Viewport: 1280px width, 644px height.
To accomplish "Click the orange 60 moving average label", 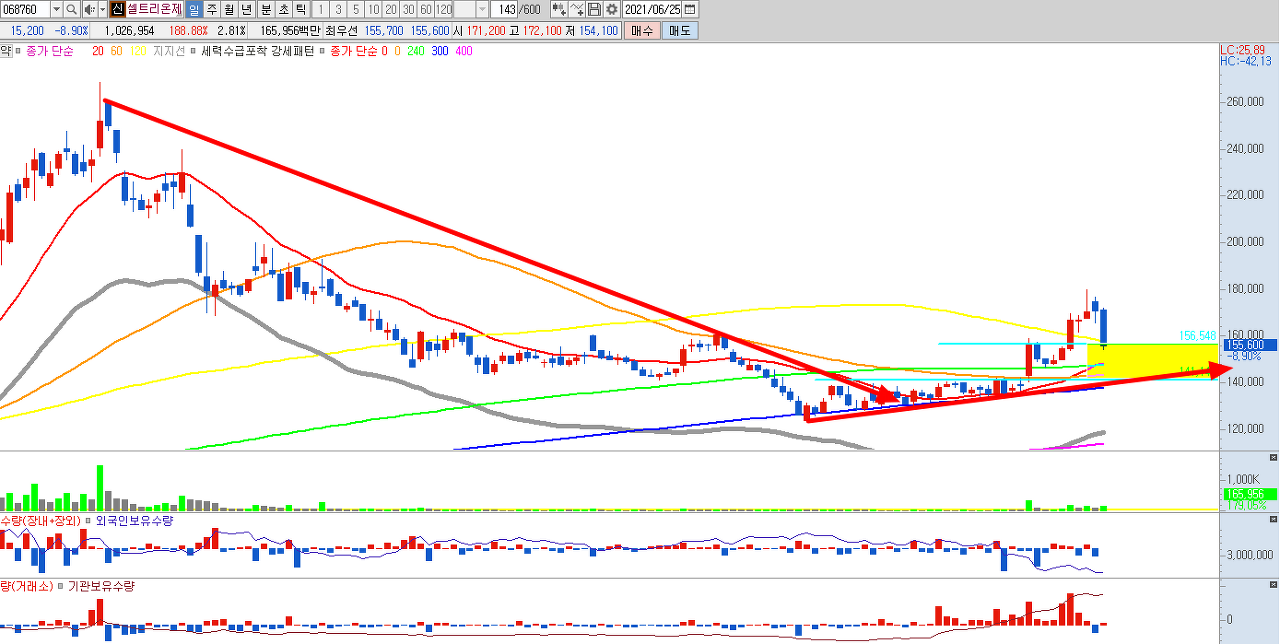I will pyautogui.click(x=116, y=50).
